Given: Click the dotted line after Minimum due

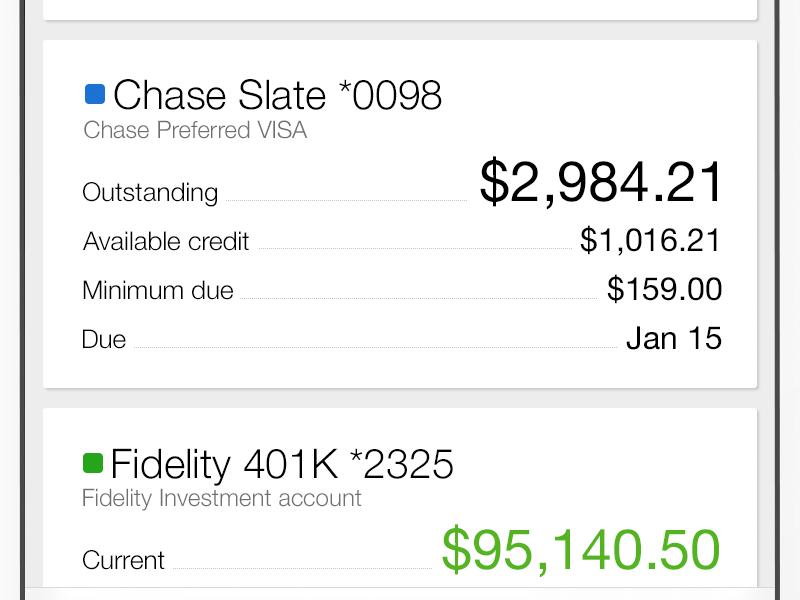Looking at the screenshot, I should 418,298.
